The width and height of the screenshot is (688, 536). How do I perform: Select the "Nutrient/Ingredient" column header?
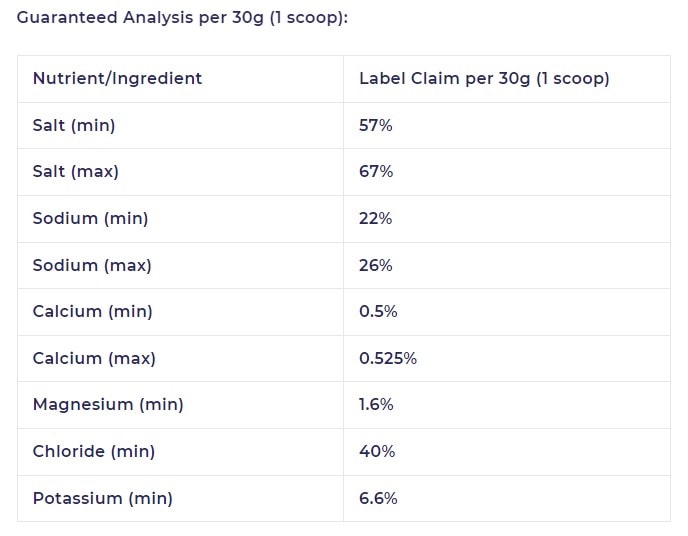click(117, 78)
